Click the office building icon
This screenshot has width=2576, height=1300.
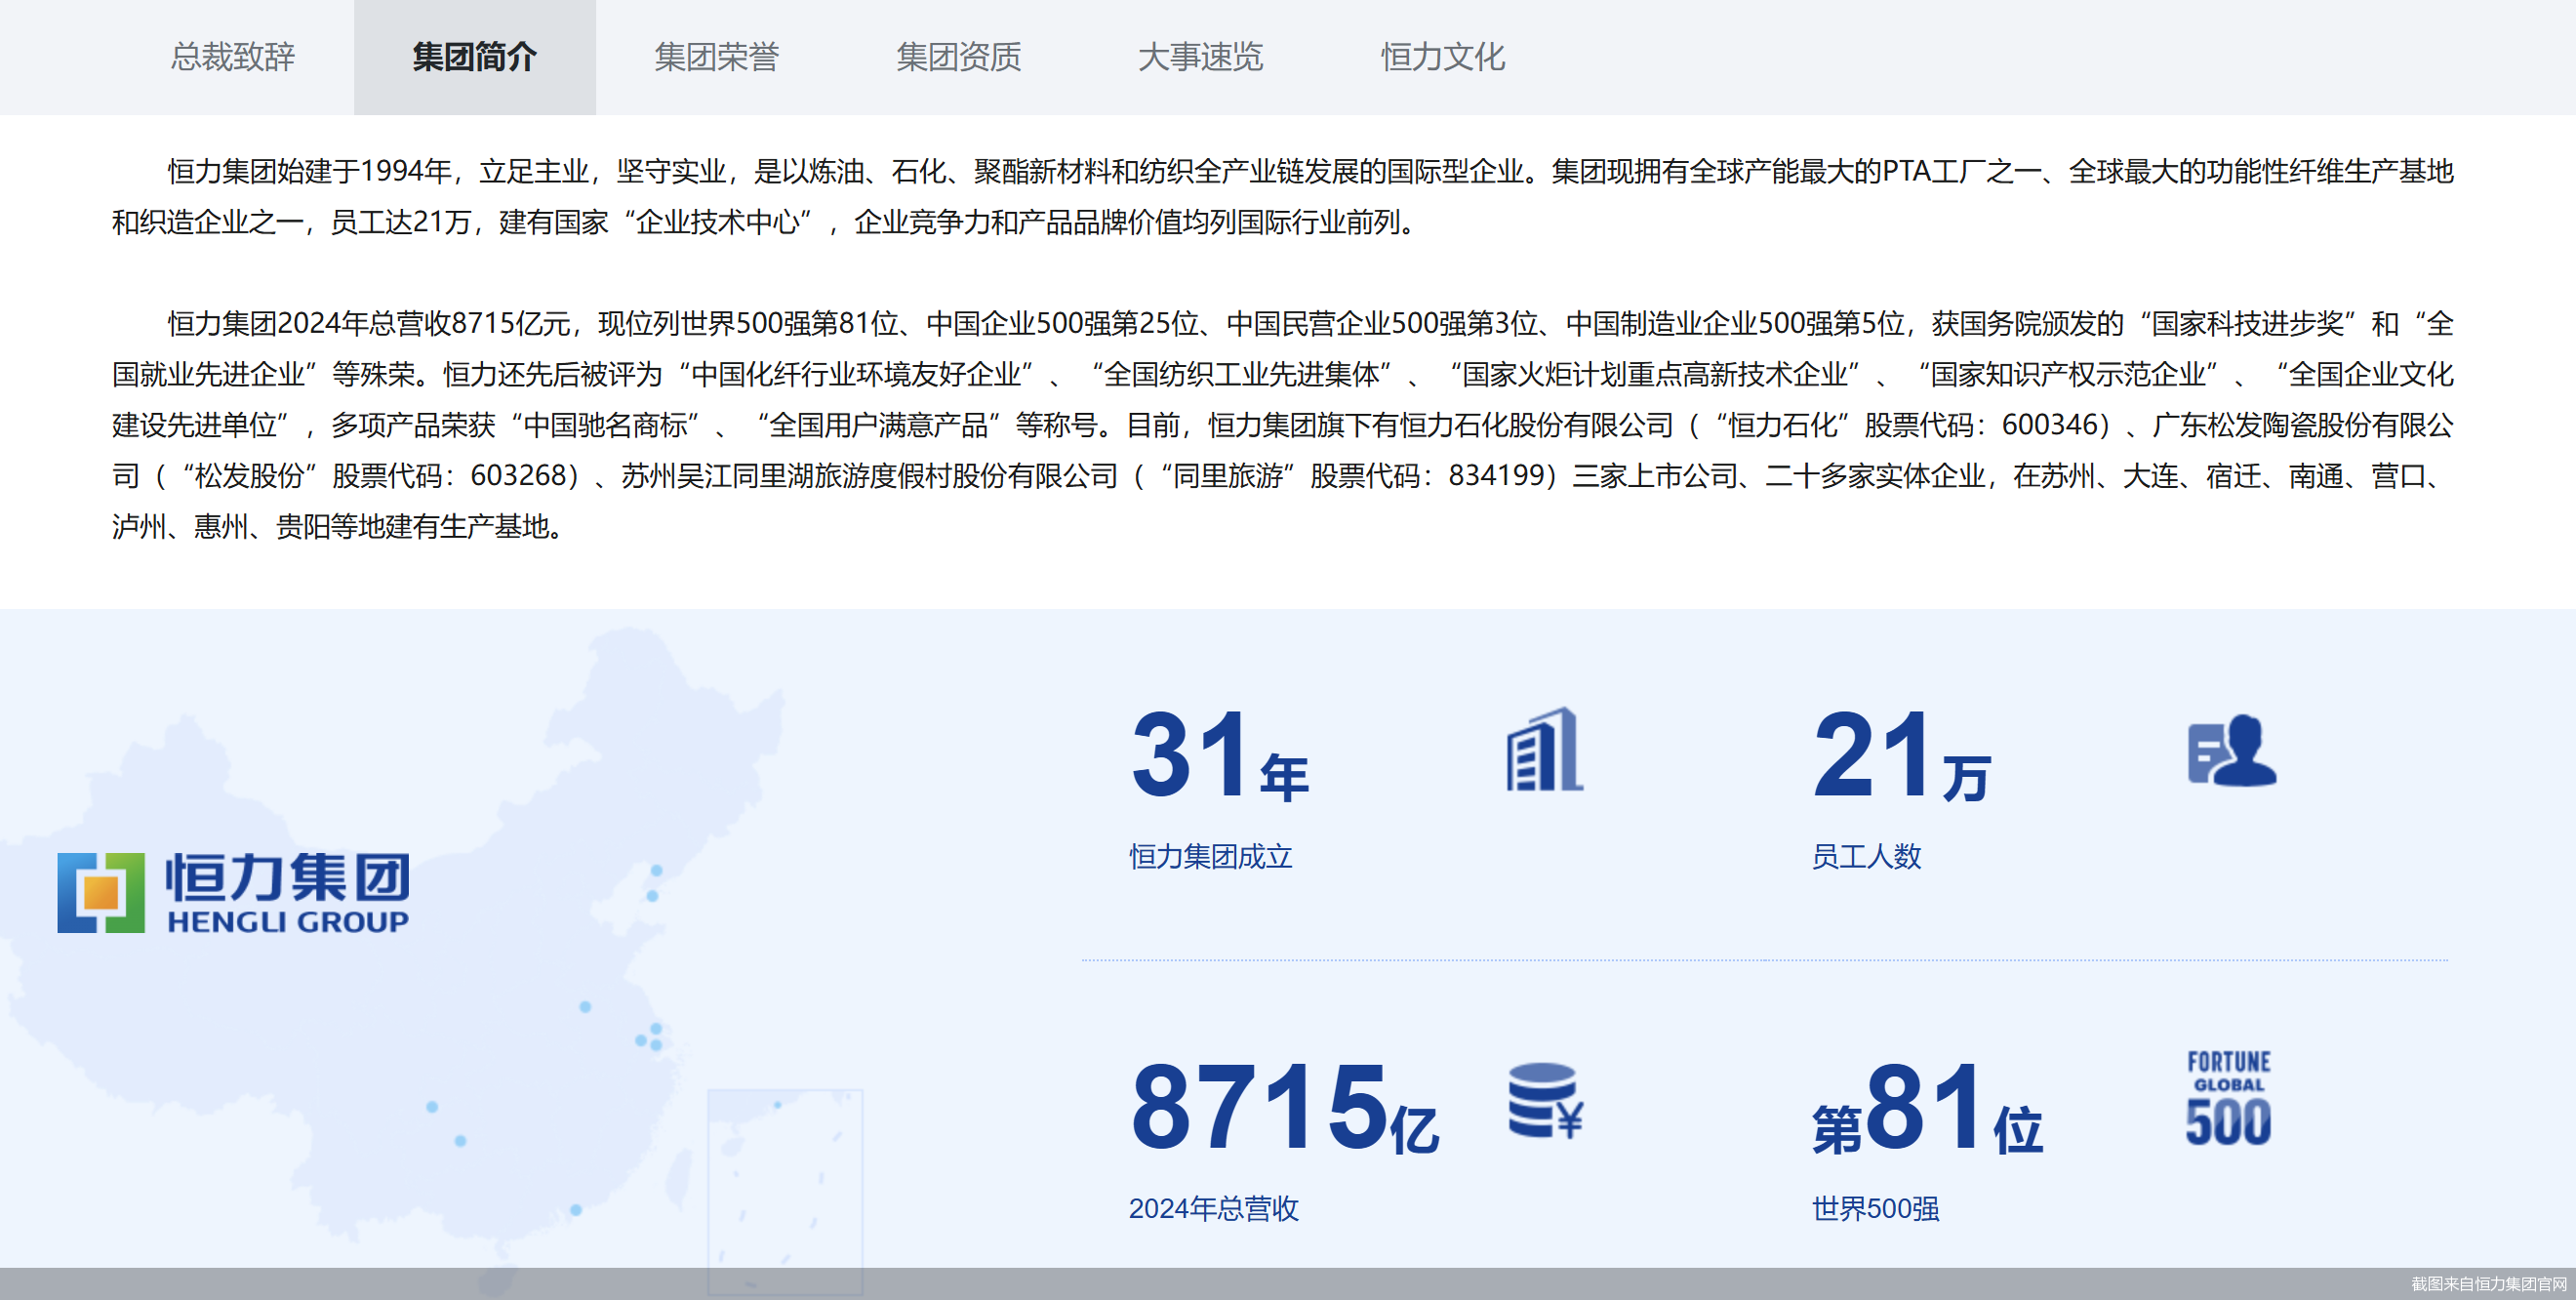tap(1544, 750)
